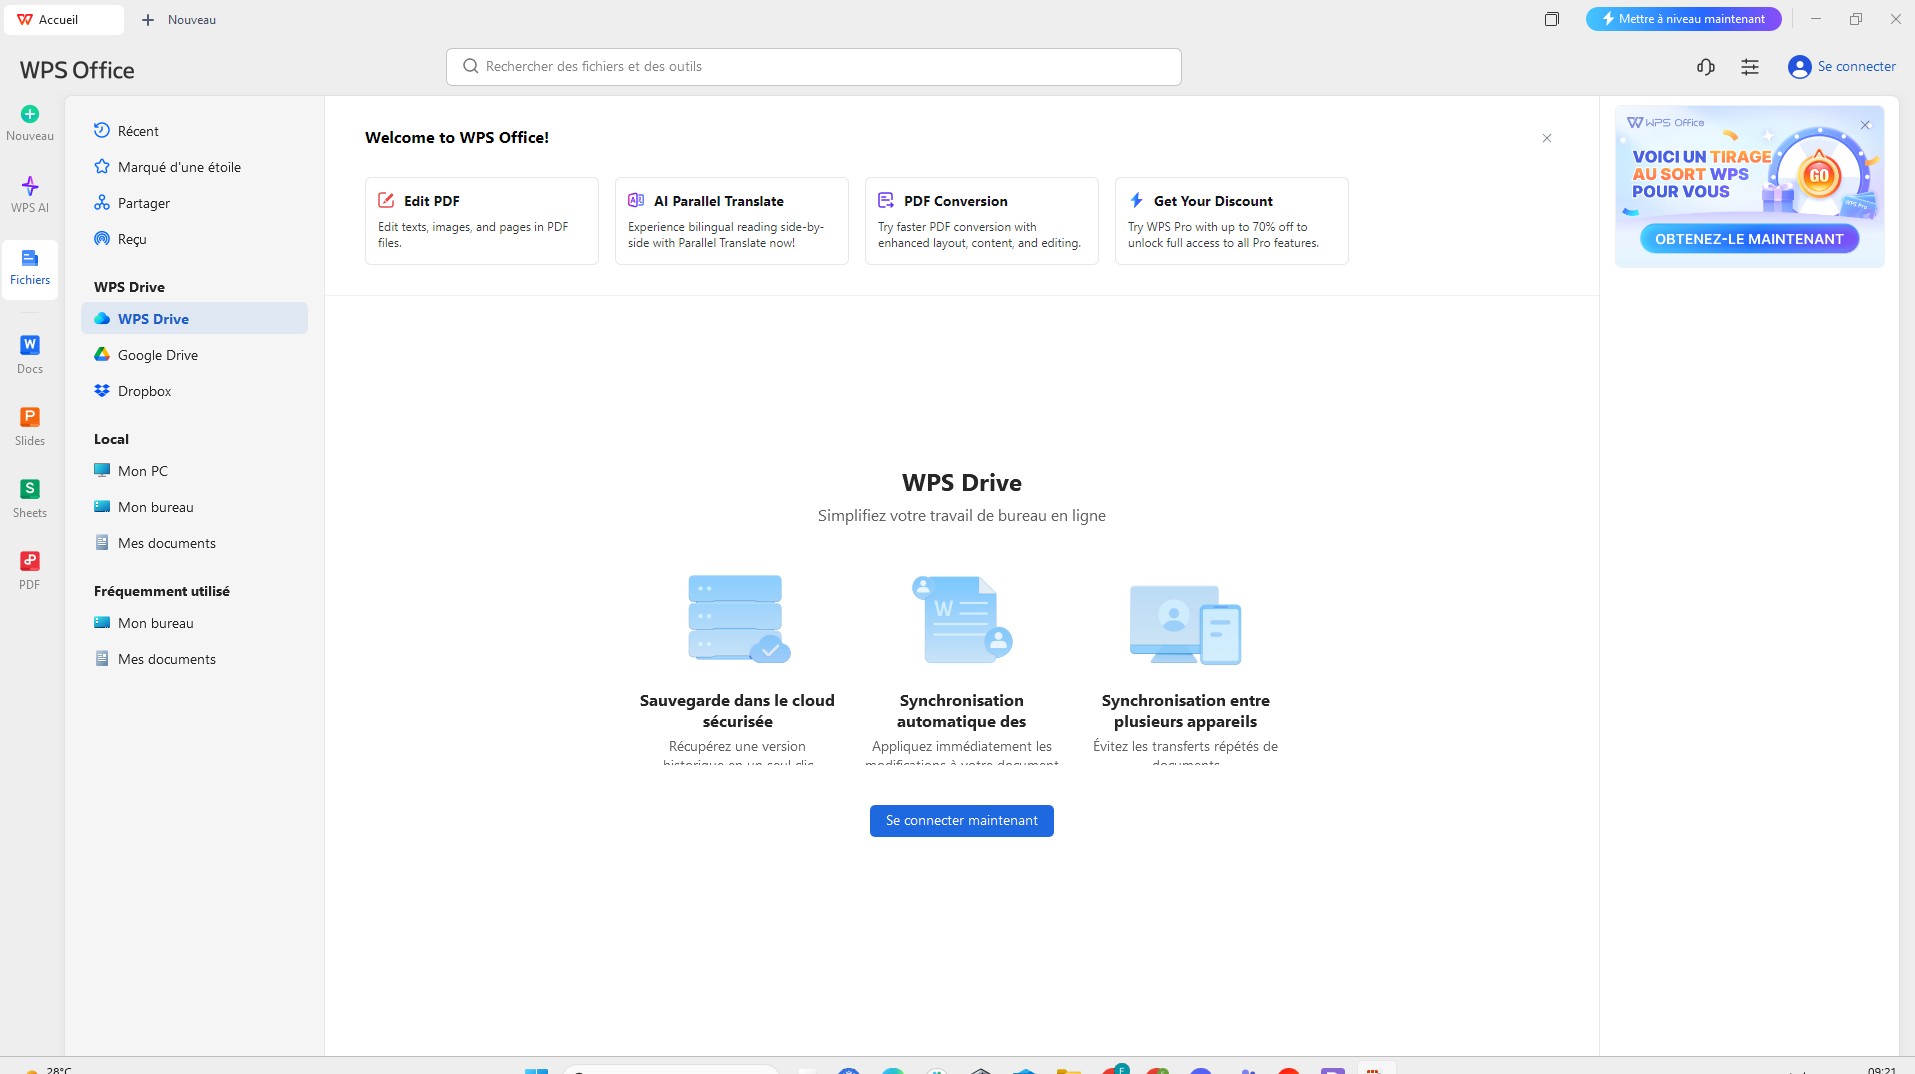Click Mettre à niveau maintenant
Screen dimensions: 1915x1074
(x=1683, y=18)
